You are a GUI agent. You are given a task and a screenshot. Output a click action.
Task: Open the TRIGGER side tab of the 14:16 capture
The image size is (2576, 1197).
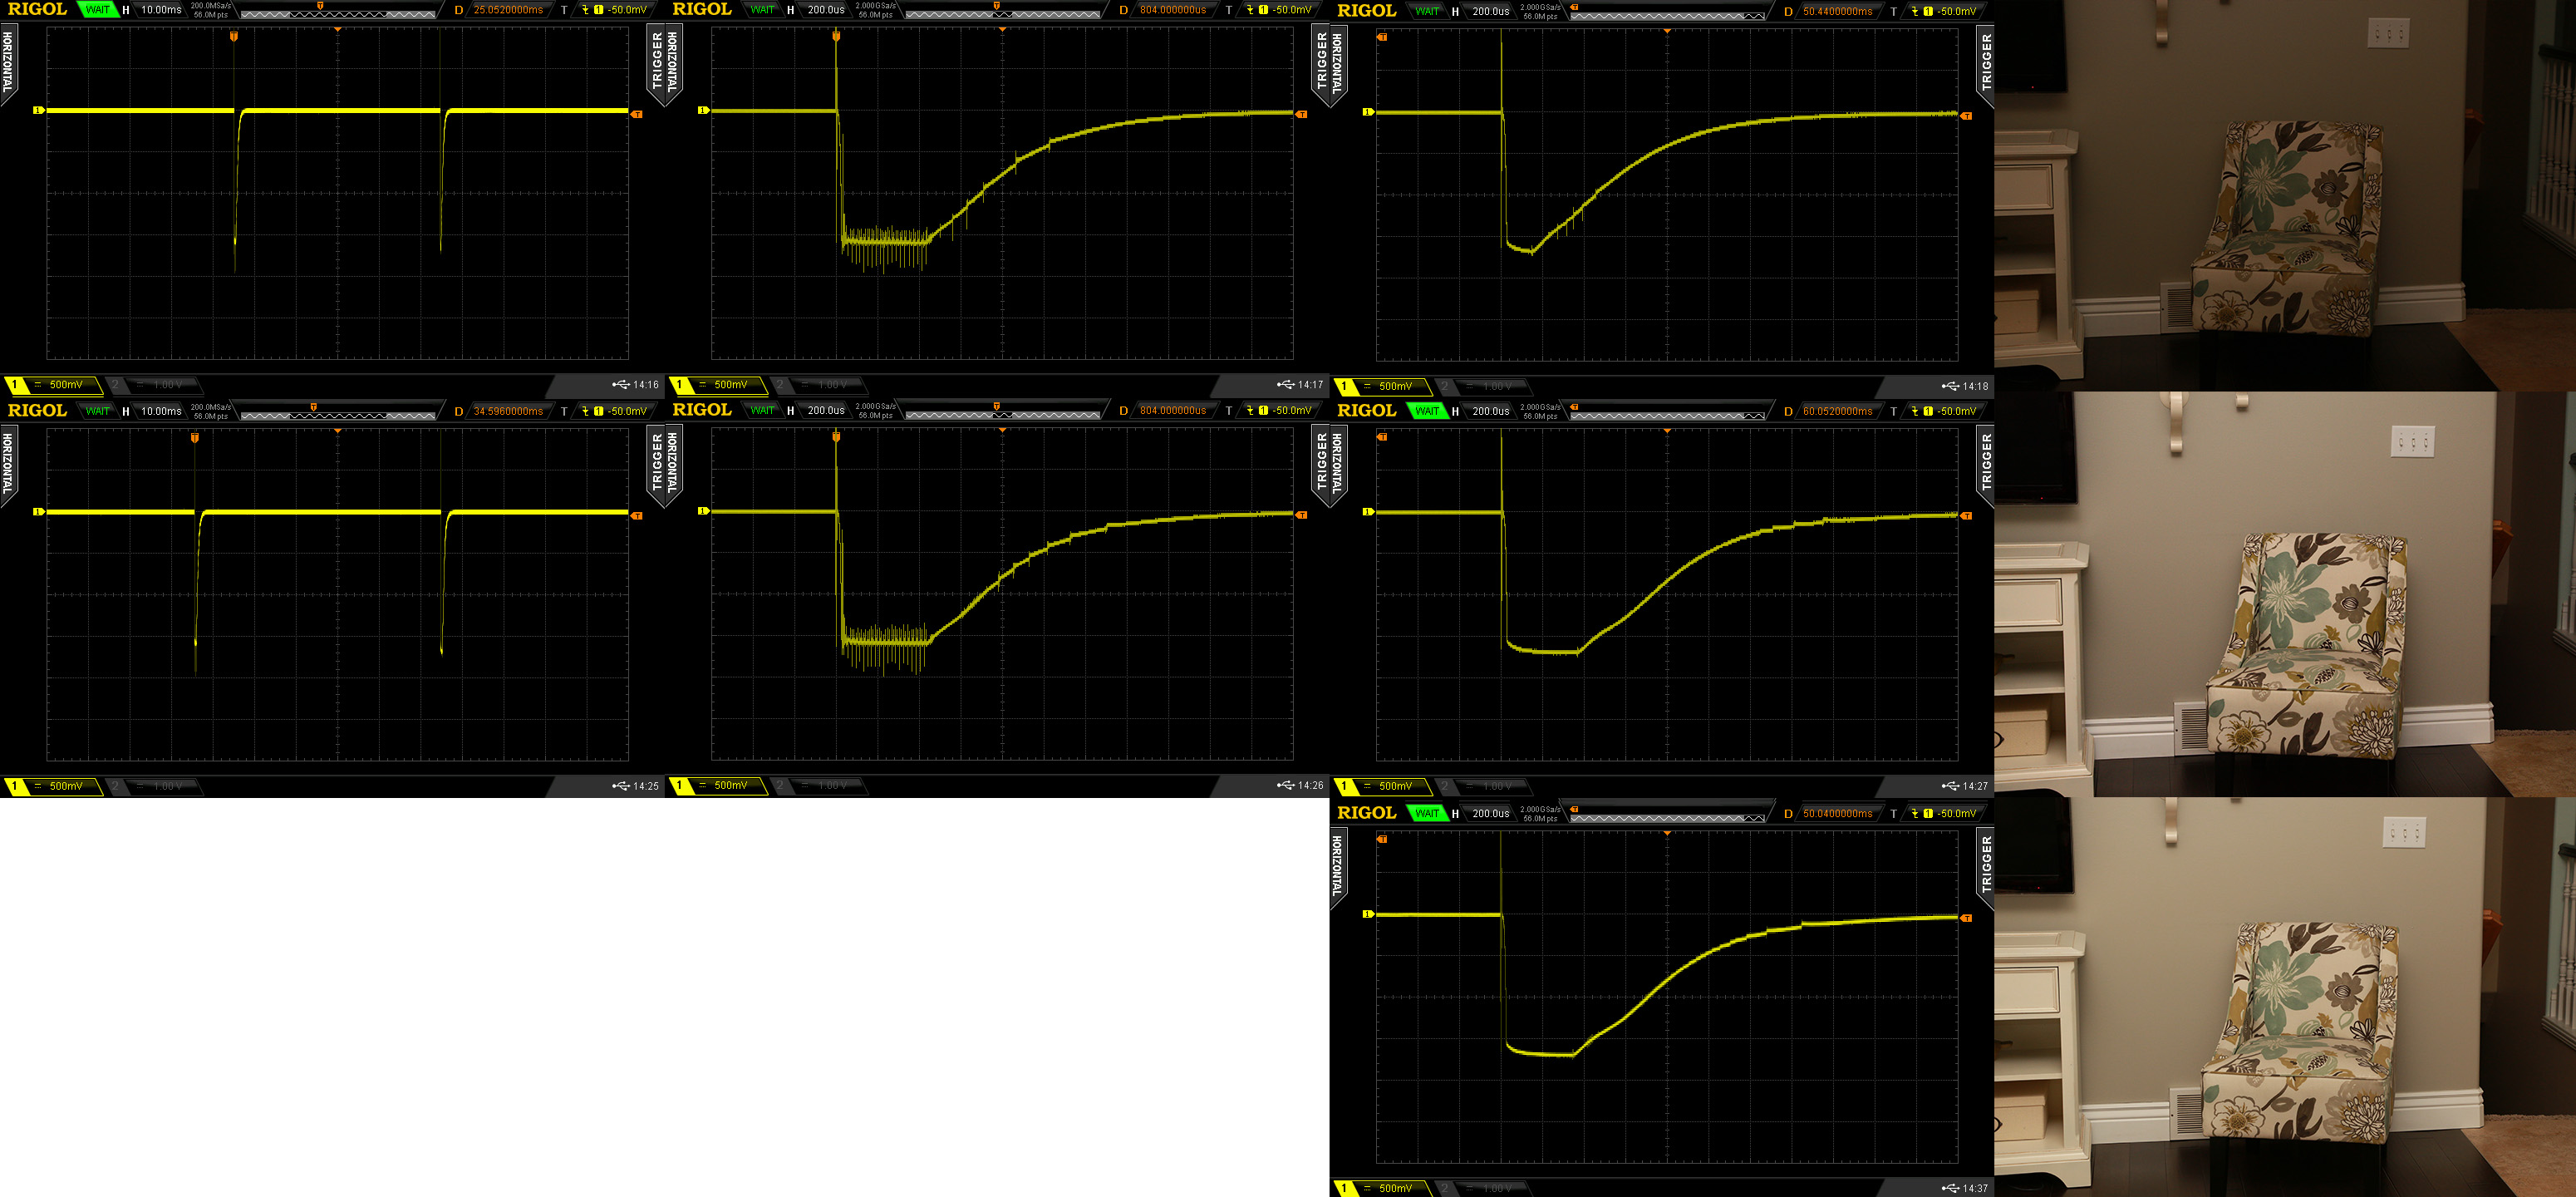657,62
